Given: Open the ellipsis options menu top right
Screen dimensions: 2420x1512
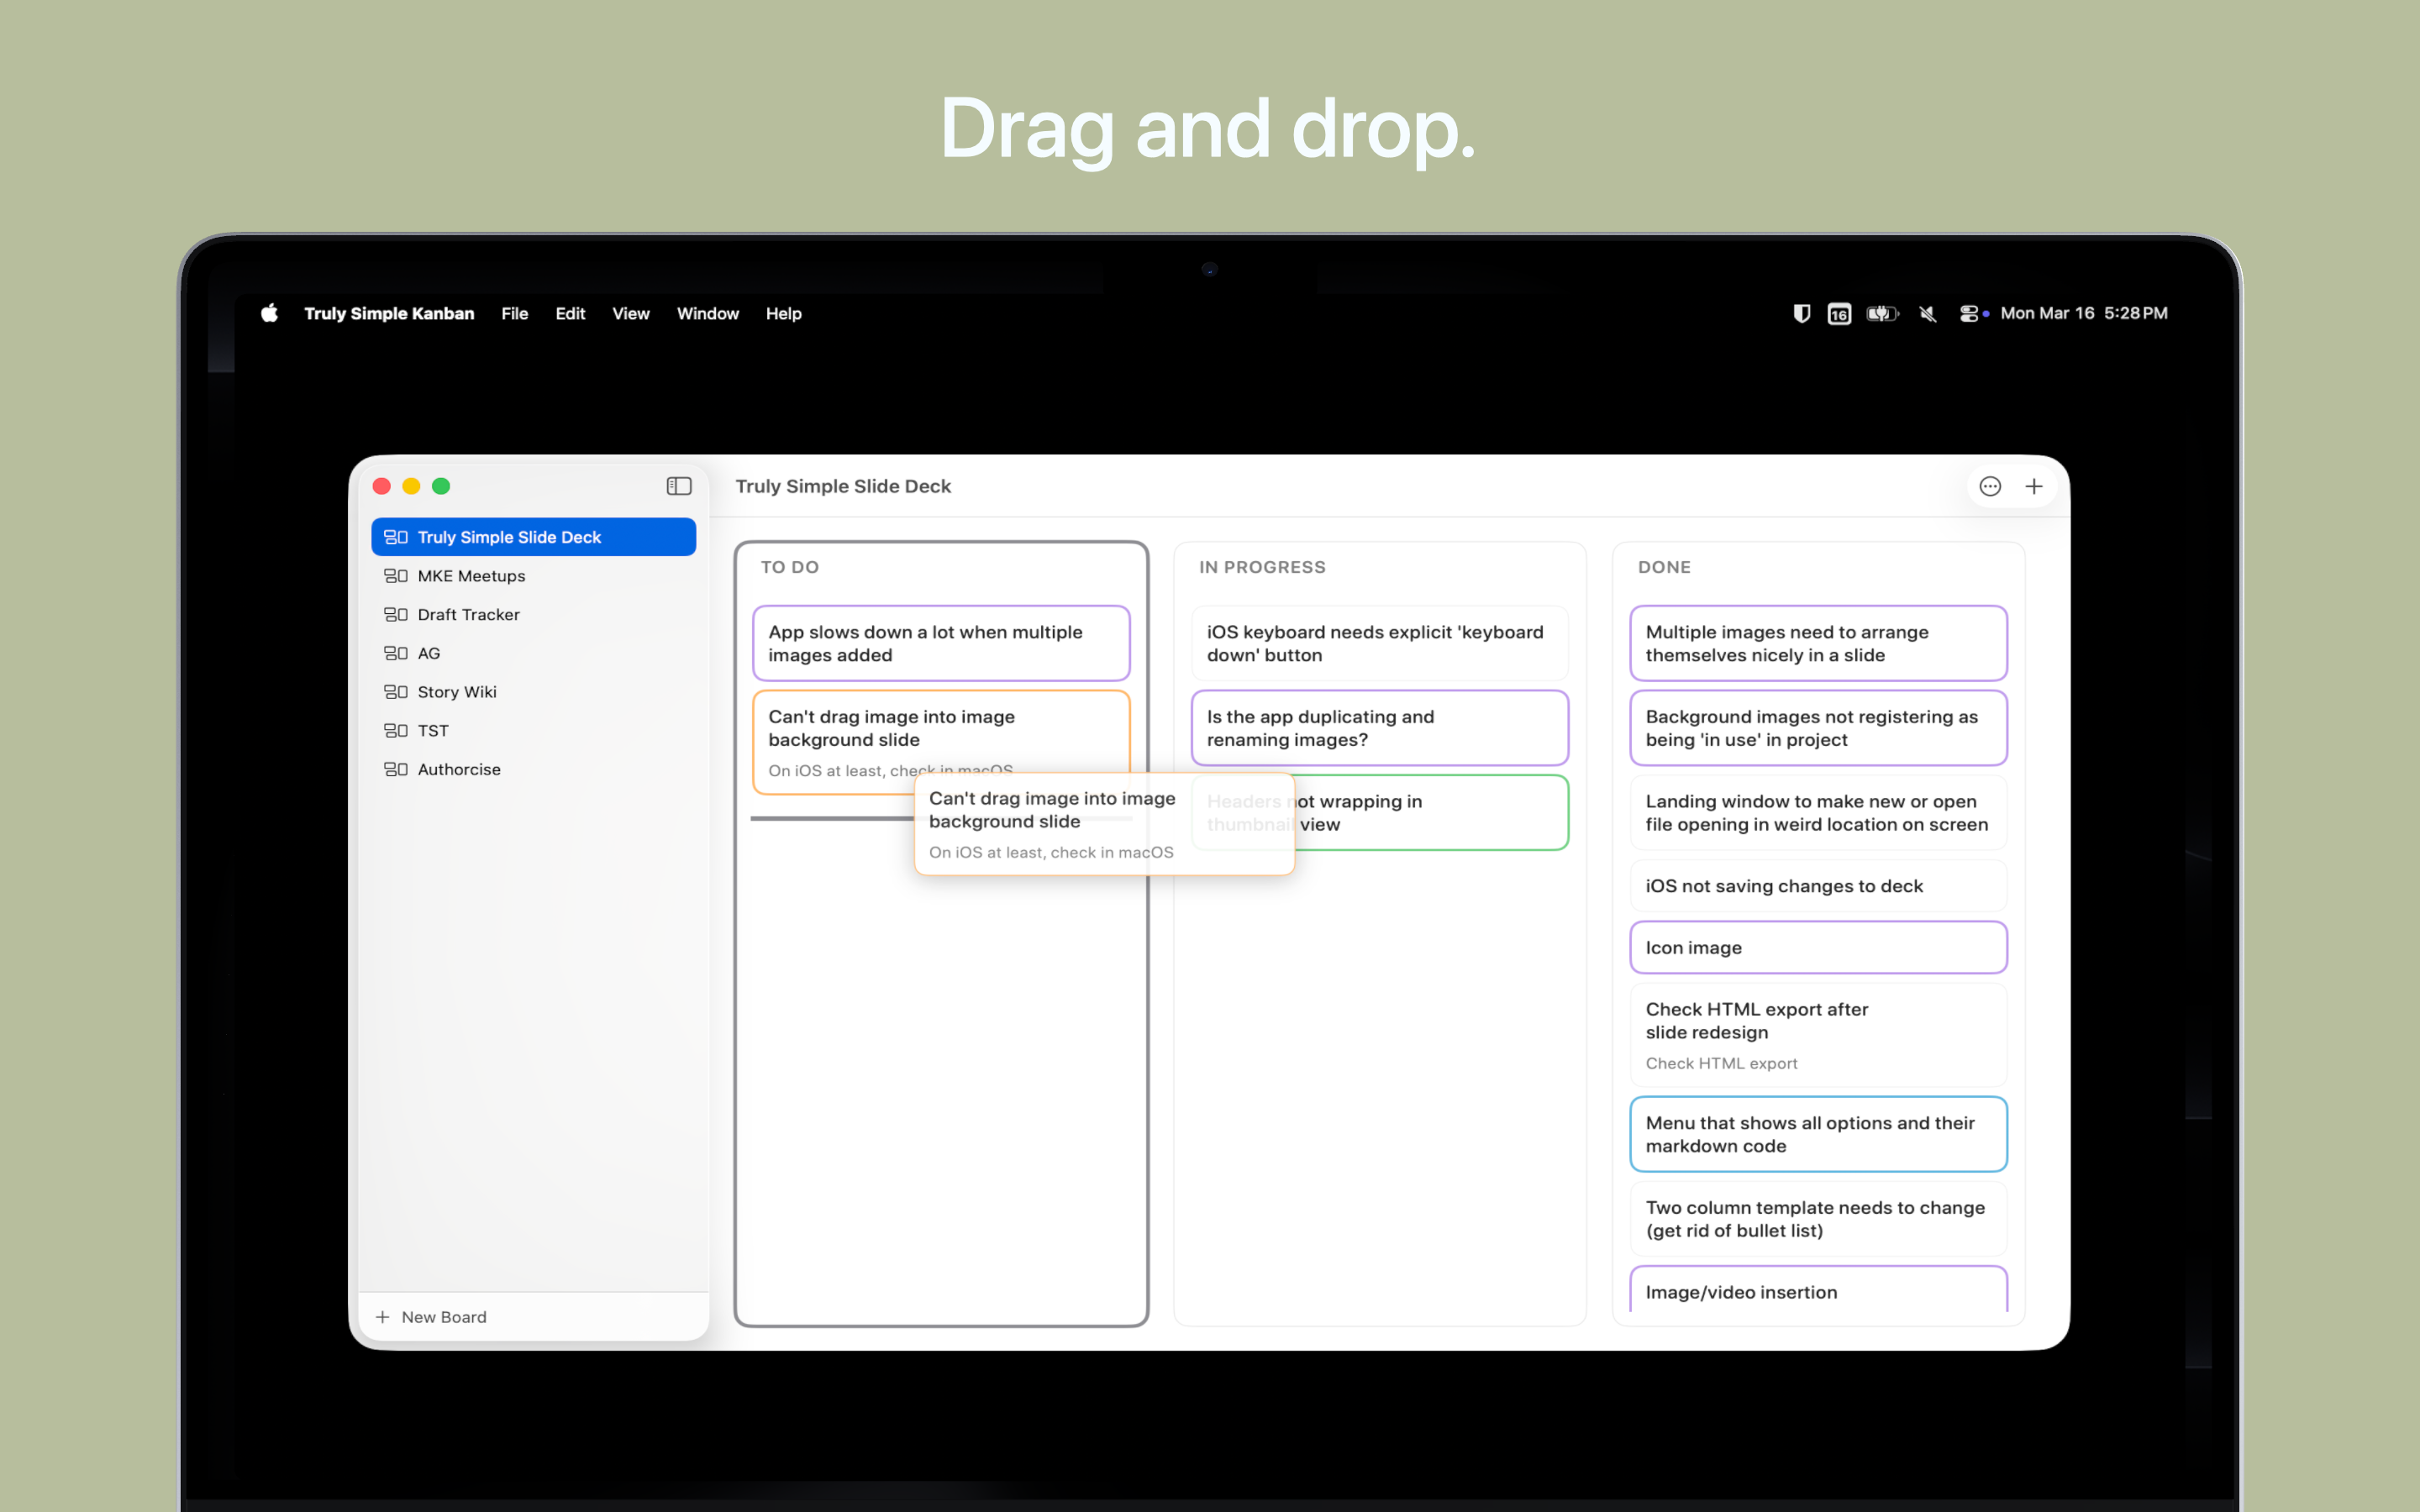Looking at the screenshot, I should [1989, 486].
